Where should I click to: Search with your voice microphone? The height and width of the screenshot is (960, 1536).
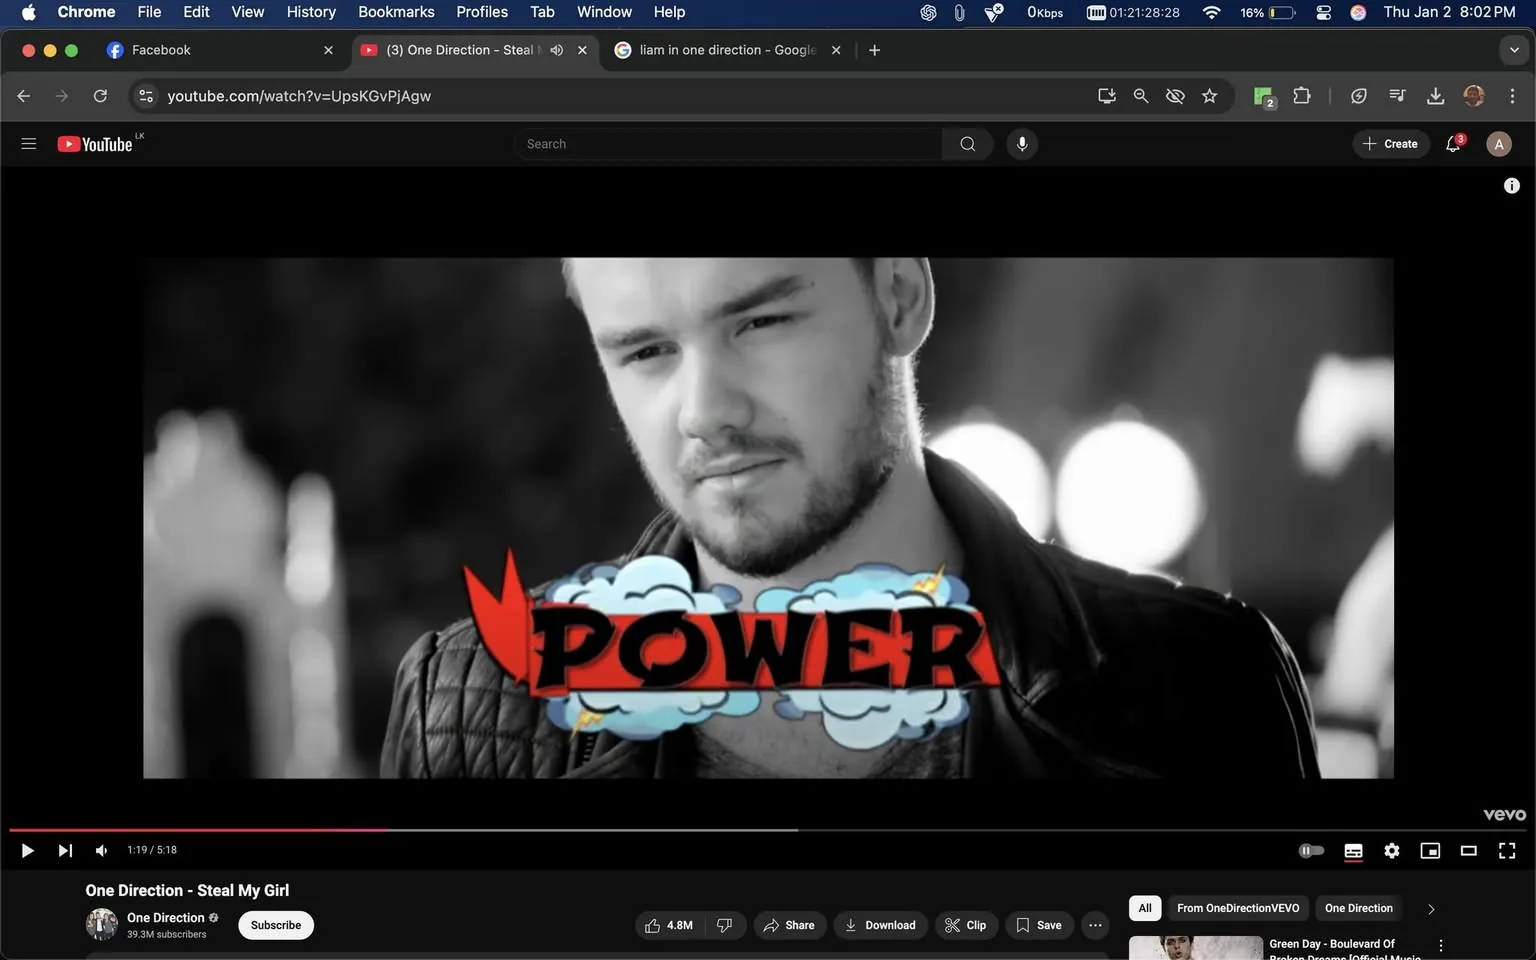(x=1021, y=144)
